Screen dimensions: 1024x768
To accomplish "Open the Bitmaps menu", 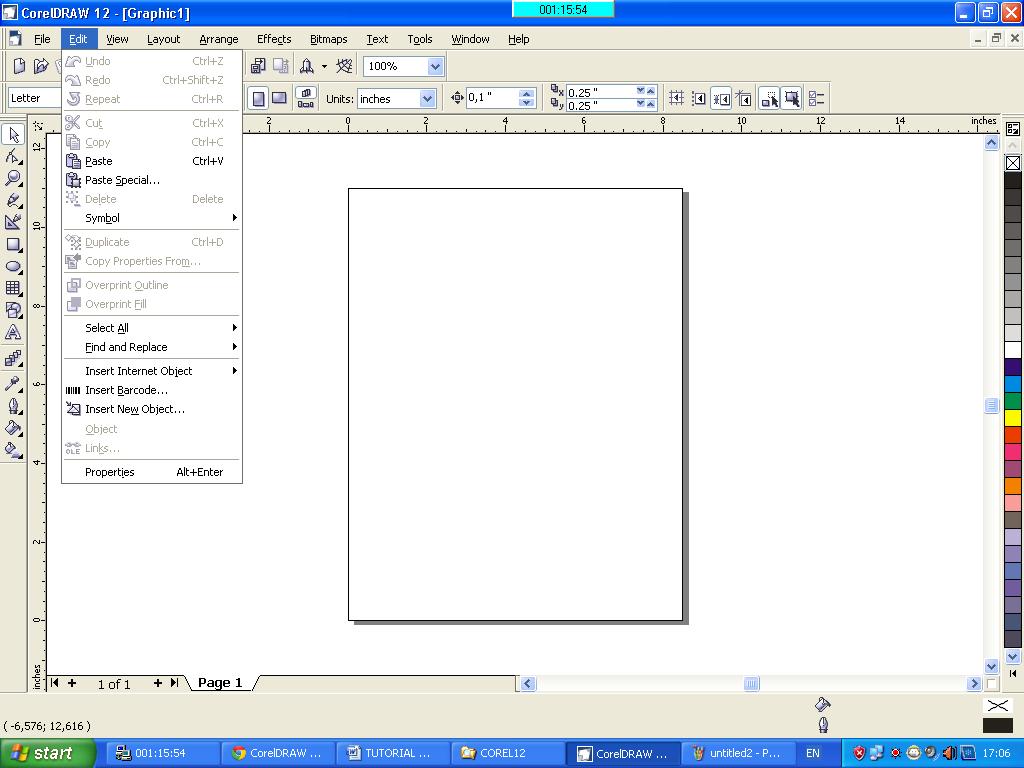I will [328, 39].
